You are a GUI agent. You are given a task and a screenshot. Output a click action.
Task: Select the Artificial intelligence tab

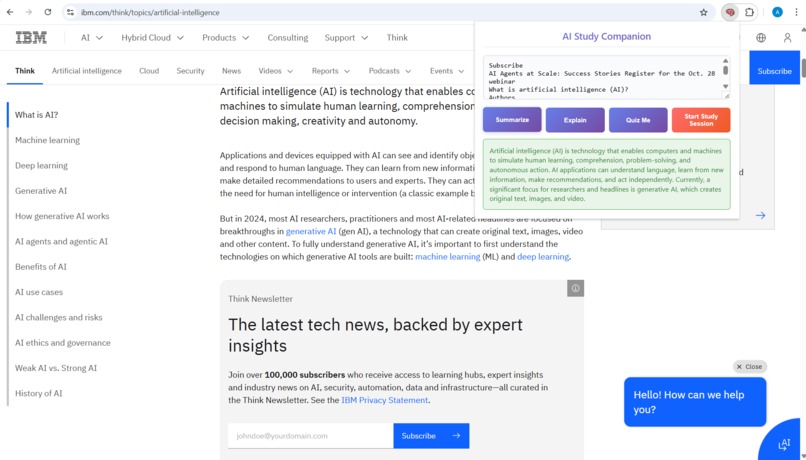pyautogui.click(x=87, y=71)
